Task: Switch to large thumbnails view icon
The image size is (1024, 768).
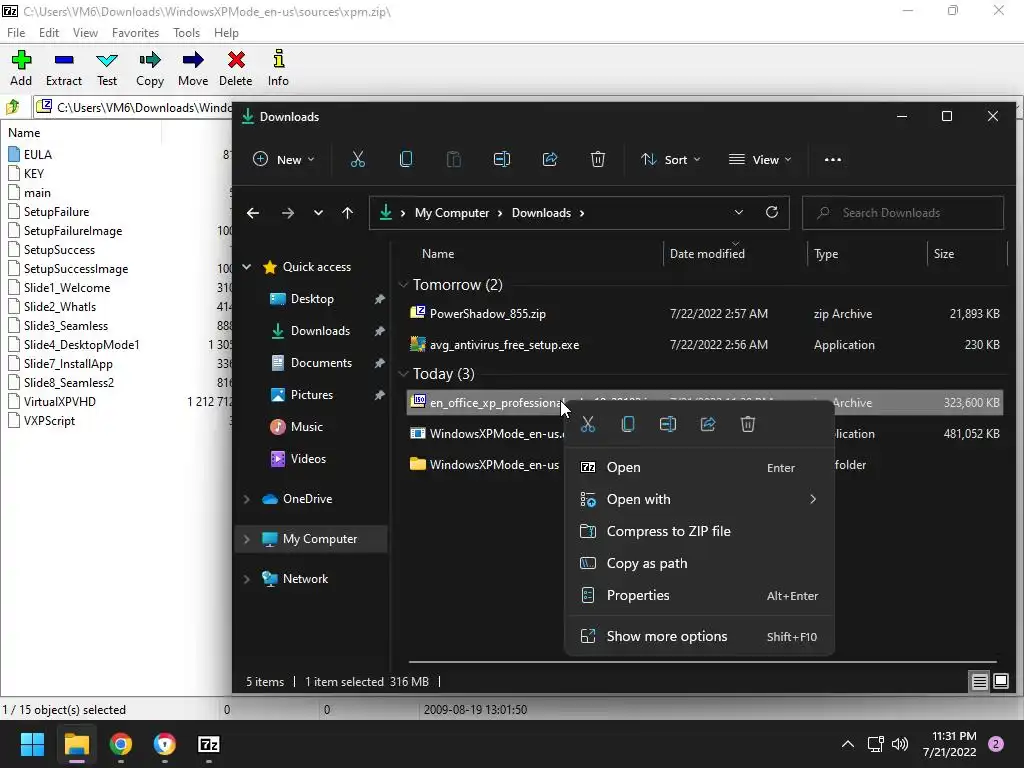Action: [x=1001, y=682]
